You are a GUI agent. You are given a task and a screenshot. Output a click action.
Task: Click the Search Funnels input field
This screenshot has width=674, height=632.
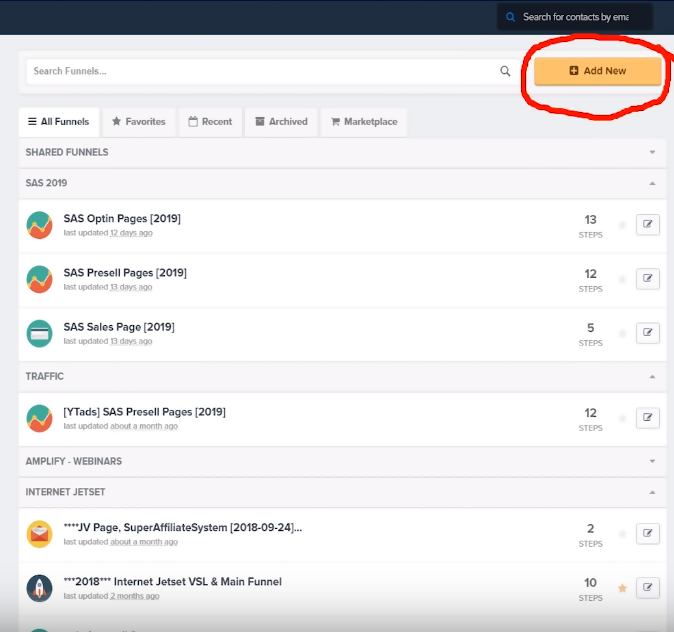[273, 71]
